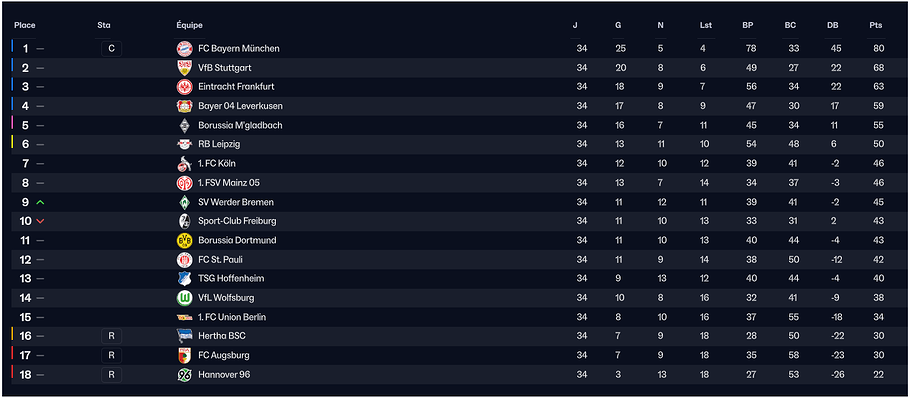The image size is (910, 397).
Task: Open the RB Leipzig team name link
Action: tap(219, 145)
